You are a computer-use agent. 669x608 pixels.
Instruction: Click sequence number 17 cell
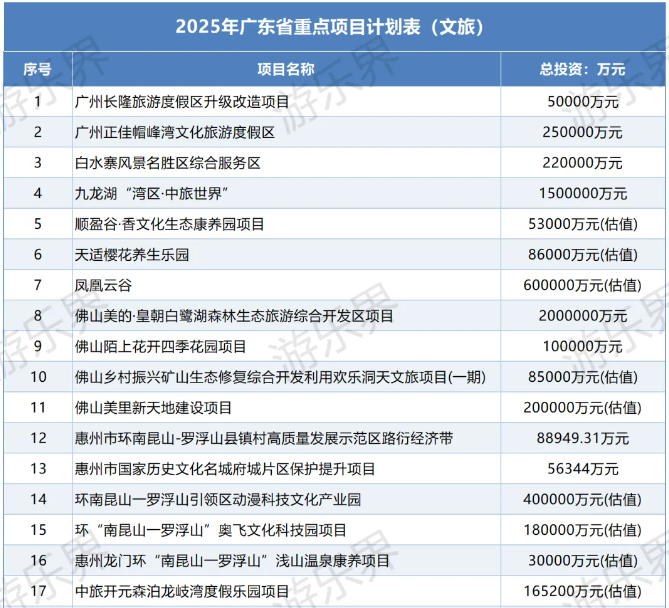click(38, 591)
